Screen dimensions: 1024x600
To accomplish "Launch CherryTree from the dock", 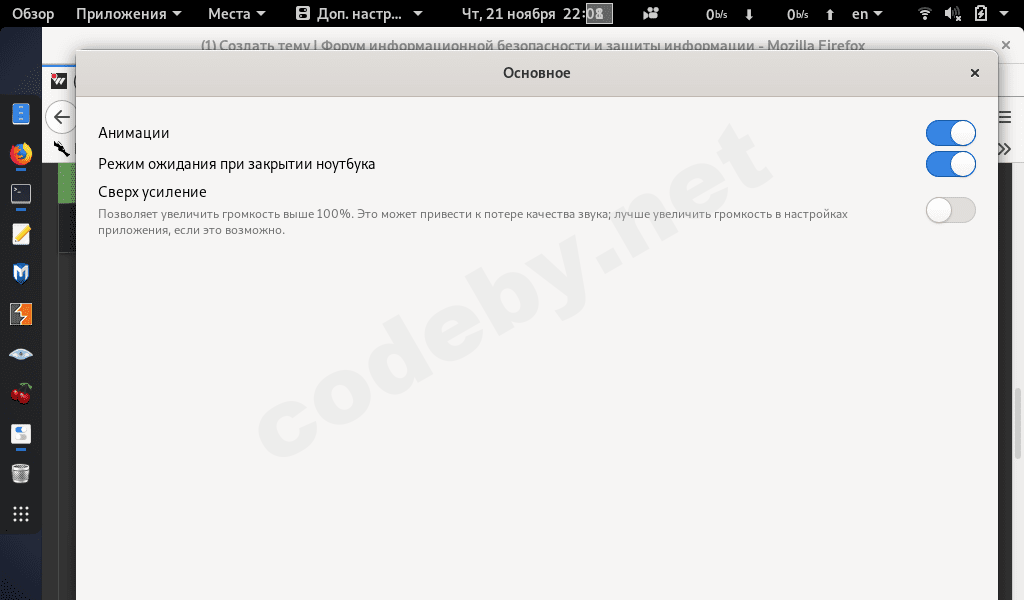I will [x=20, y=393].
